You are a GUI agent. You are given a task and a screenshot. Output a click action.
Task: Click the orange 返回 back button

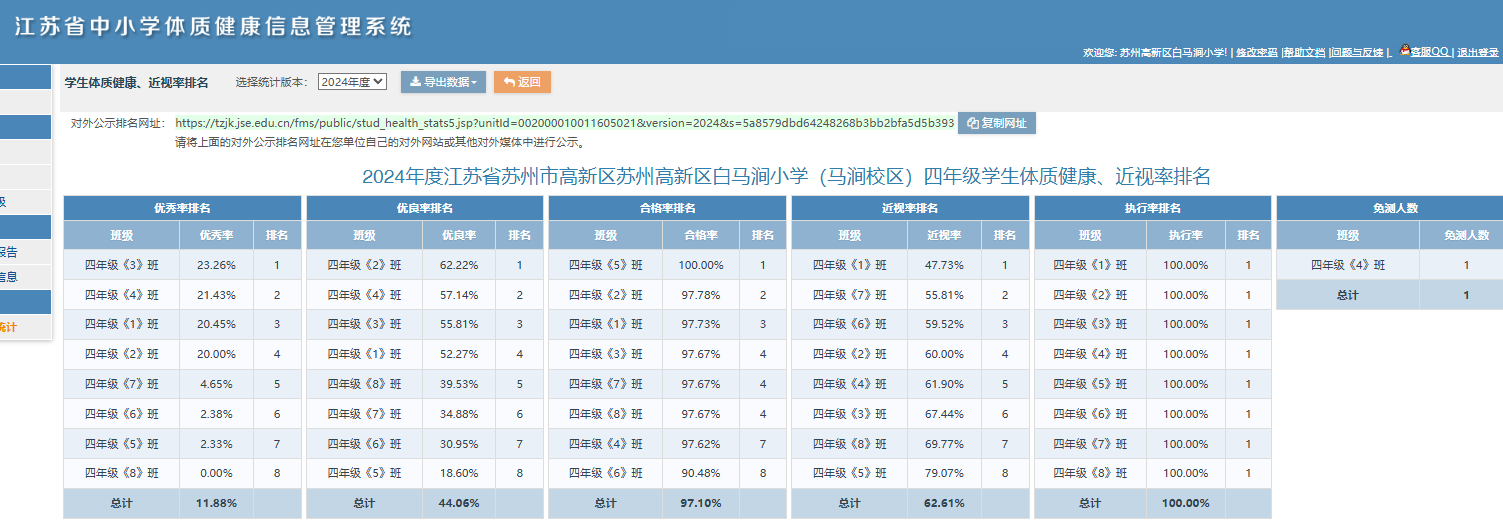522,82
